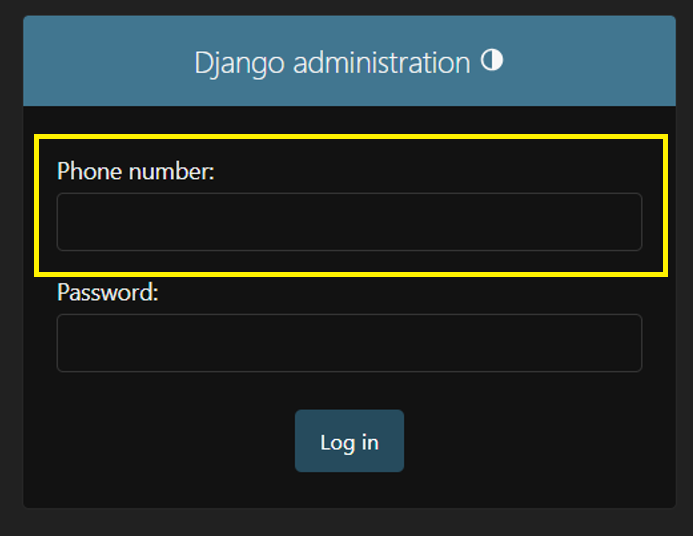693x536 pixels.
Task: Switch color theme beside Django administration title
Action: (491, 61)
